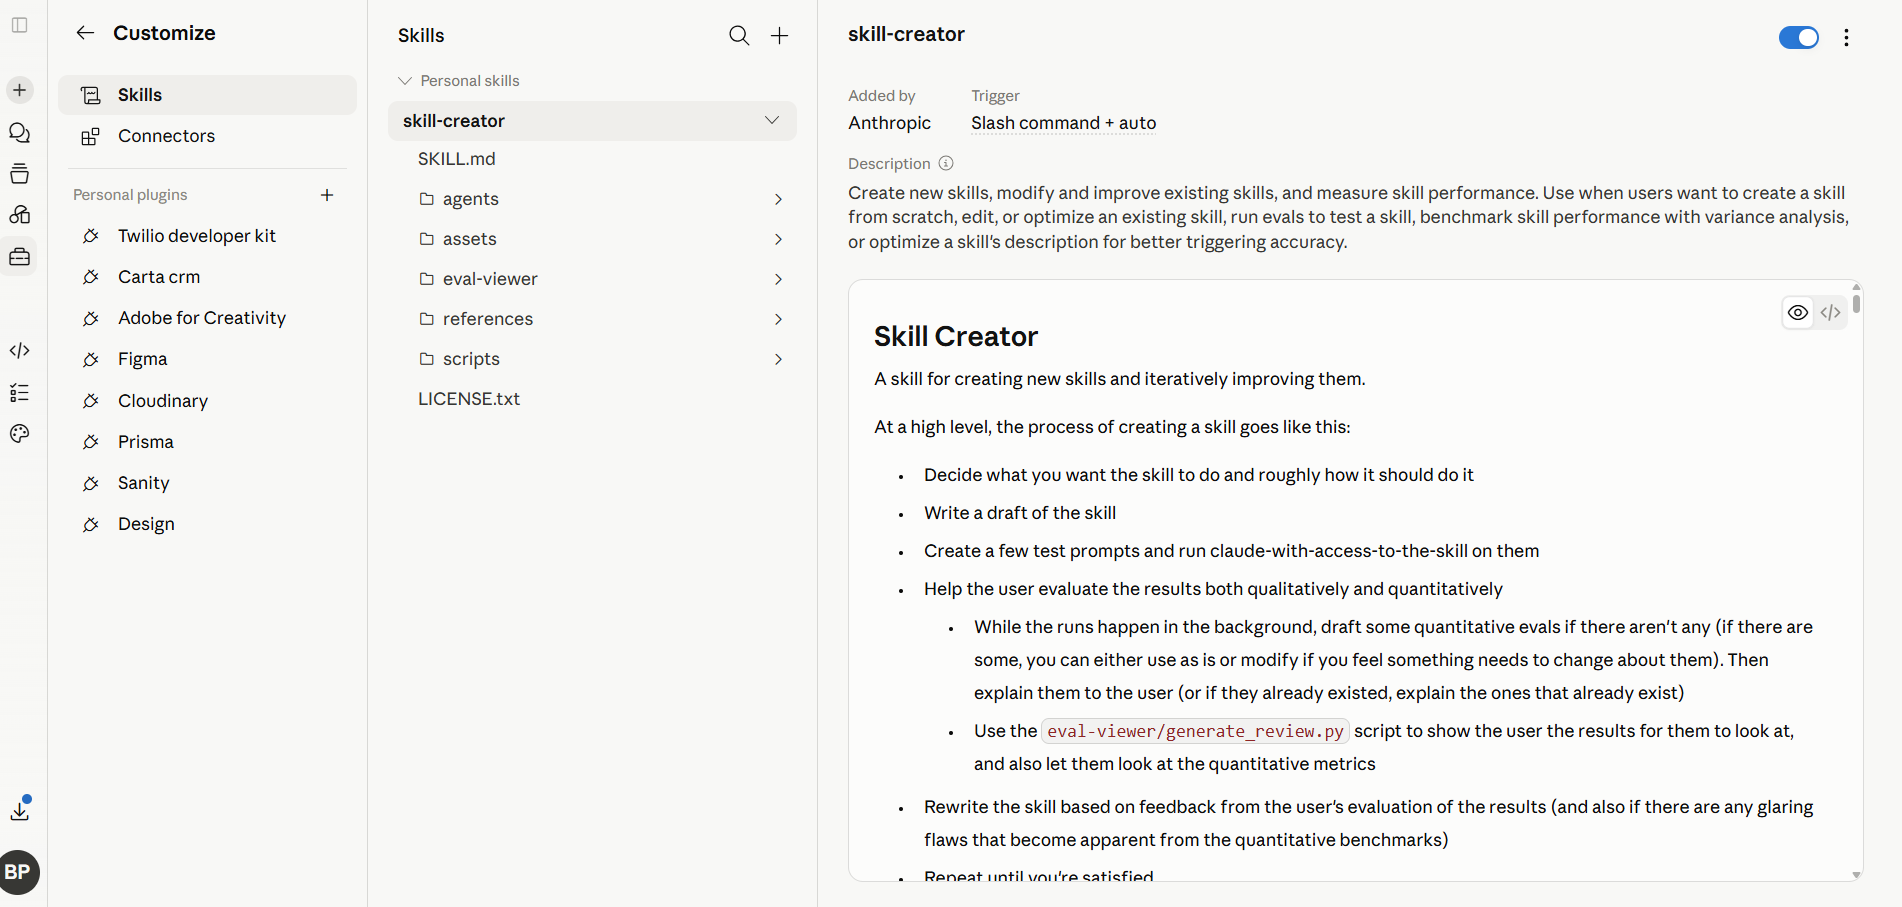Disable the skill-creator toggle switch
This screenshot has height=907, width=1902.
click(x=1798, y=37)
